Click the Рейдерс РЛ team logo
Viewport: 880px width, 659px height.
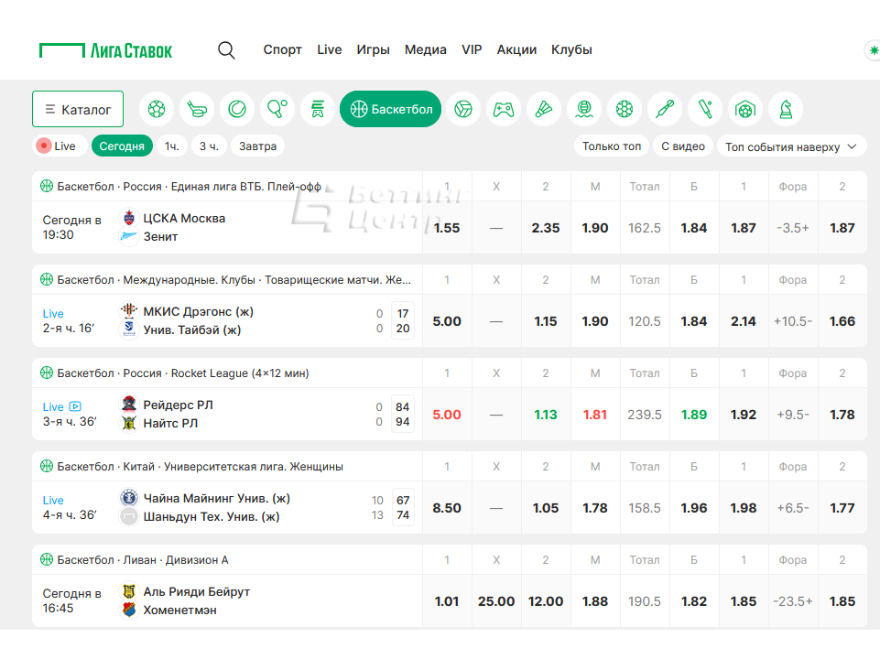tap(129, 404)
